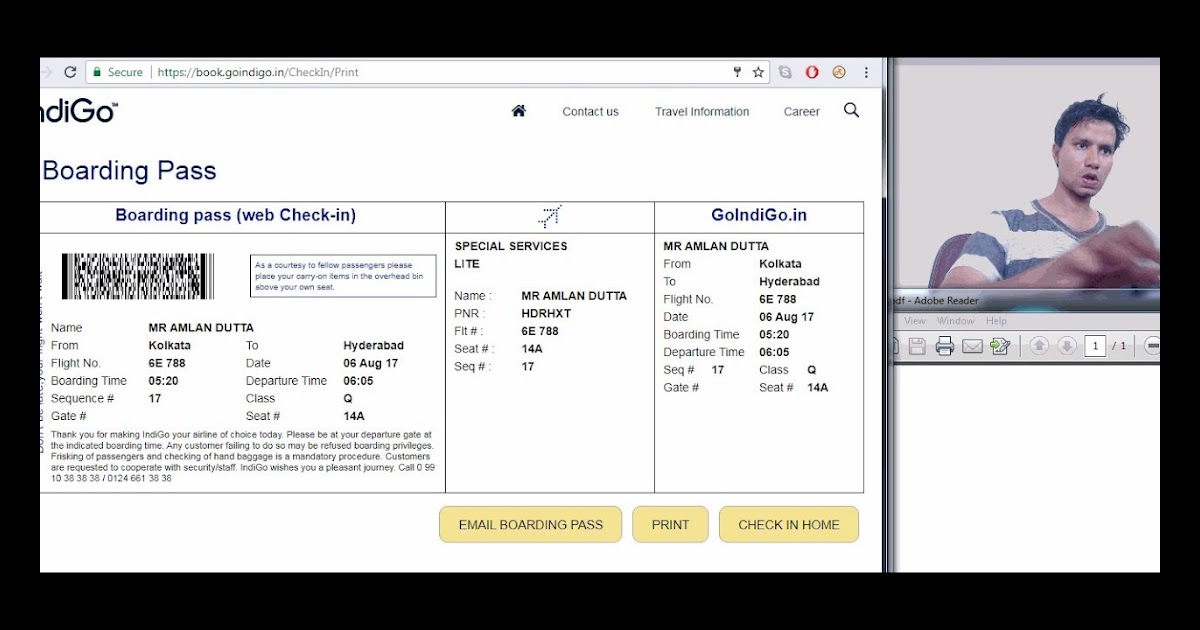Open the Help menu in Adobe Reader
The image size is (1200, 630).
(x=996, y=321)
